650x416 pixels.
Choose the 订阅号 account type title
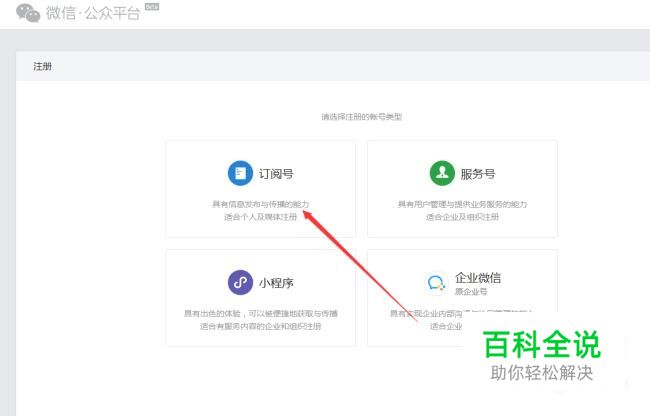coord(276,174)
